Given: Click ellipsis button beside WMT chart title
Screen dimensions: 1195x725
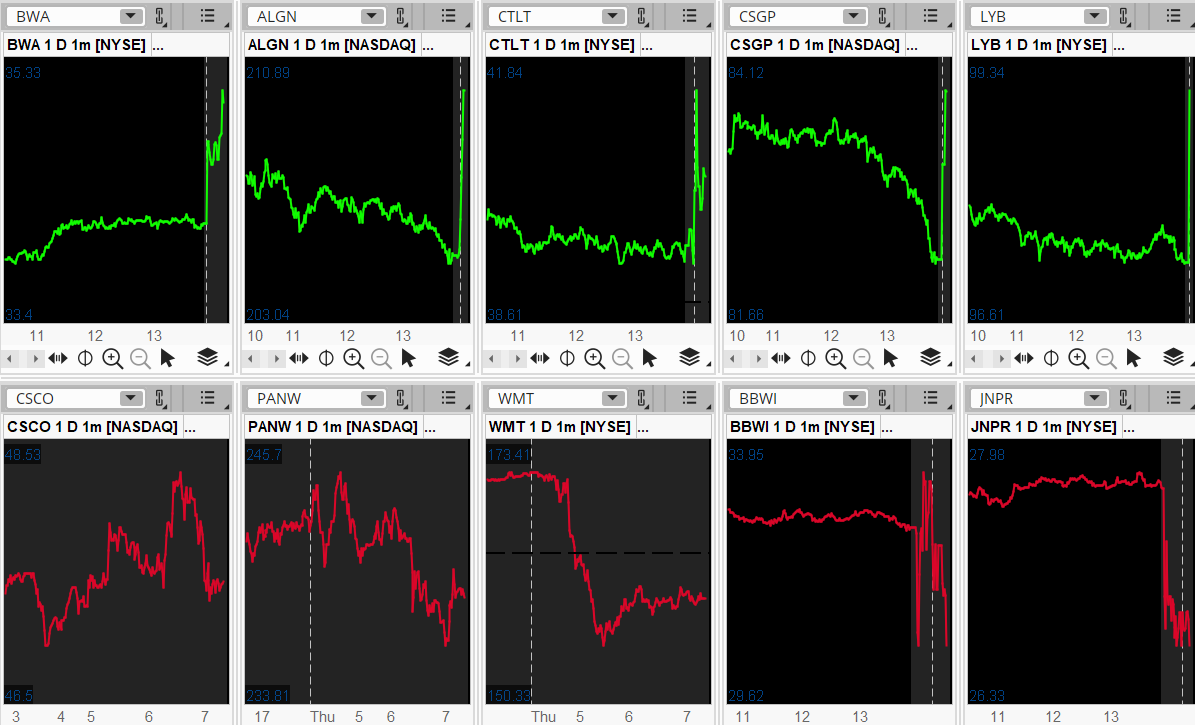Looking at the screenshot, I should click(643, 428).
